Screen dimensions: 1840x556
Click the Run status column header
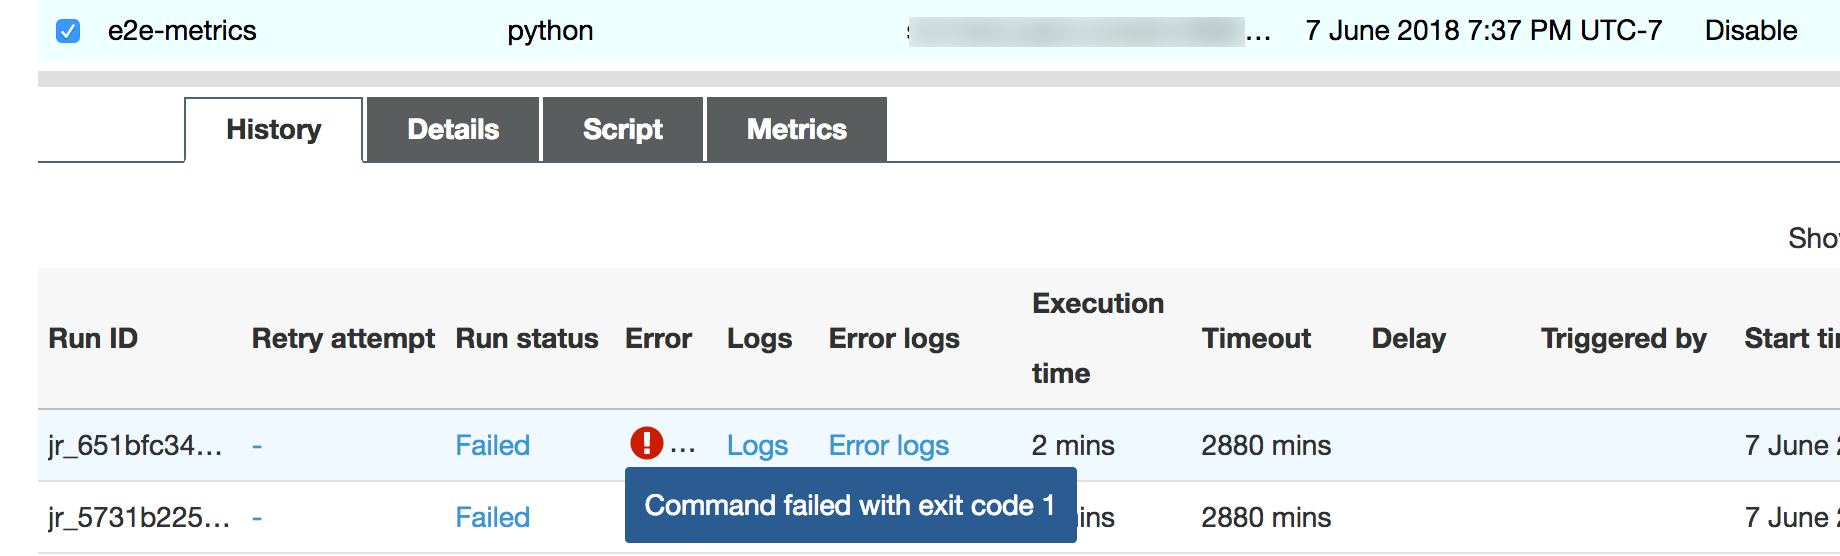(526, 339)
